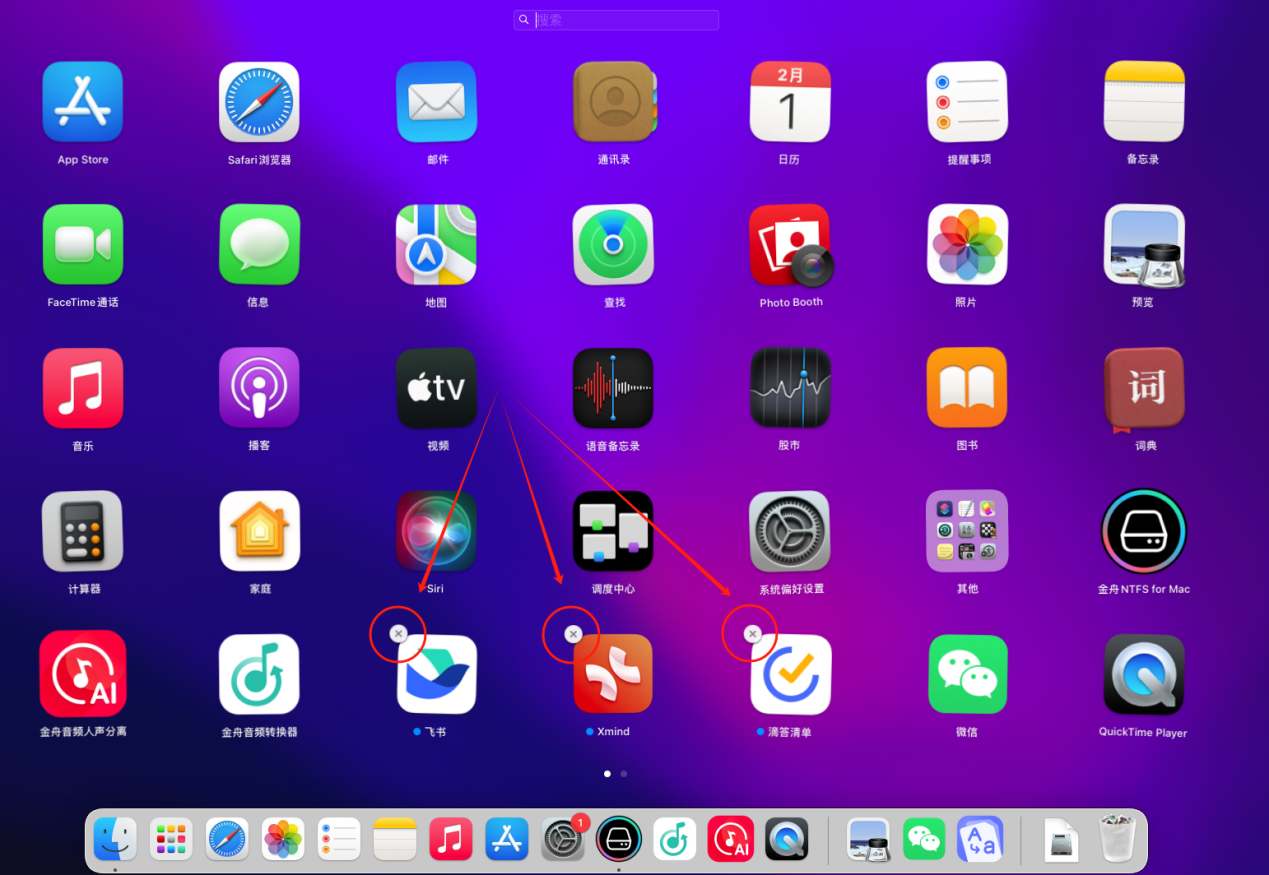The height and width of the screenshot is (875, 1269).
Task: Launch the 计算器 calculator
Action: [83, 531]
